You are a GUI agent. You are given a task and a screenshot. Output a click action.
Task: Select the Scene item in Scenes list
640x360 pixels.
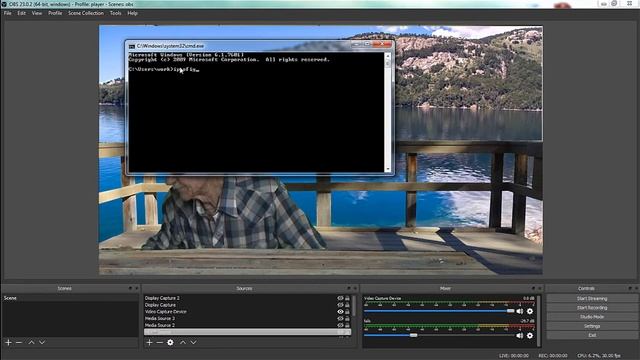(70, 298)
